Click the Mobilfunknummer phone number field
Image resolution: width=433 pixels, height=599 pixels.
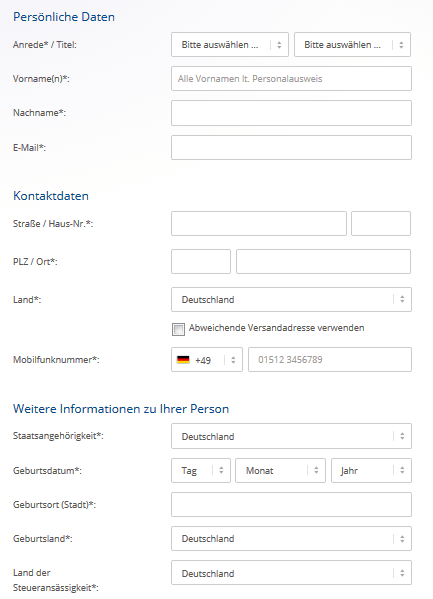[330, 359]
